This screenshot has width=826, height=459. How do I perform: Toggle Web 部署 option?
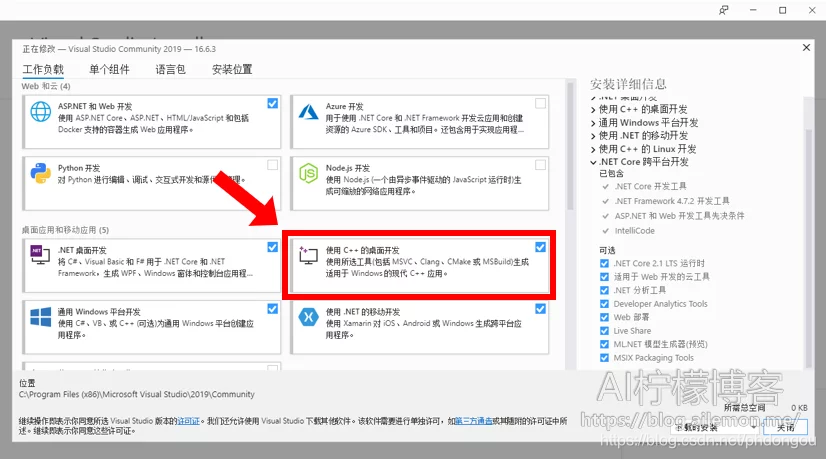coord(604,317)
